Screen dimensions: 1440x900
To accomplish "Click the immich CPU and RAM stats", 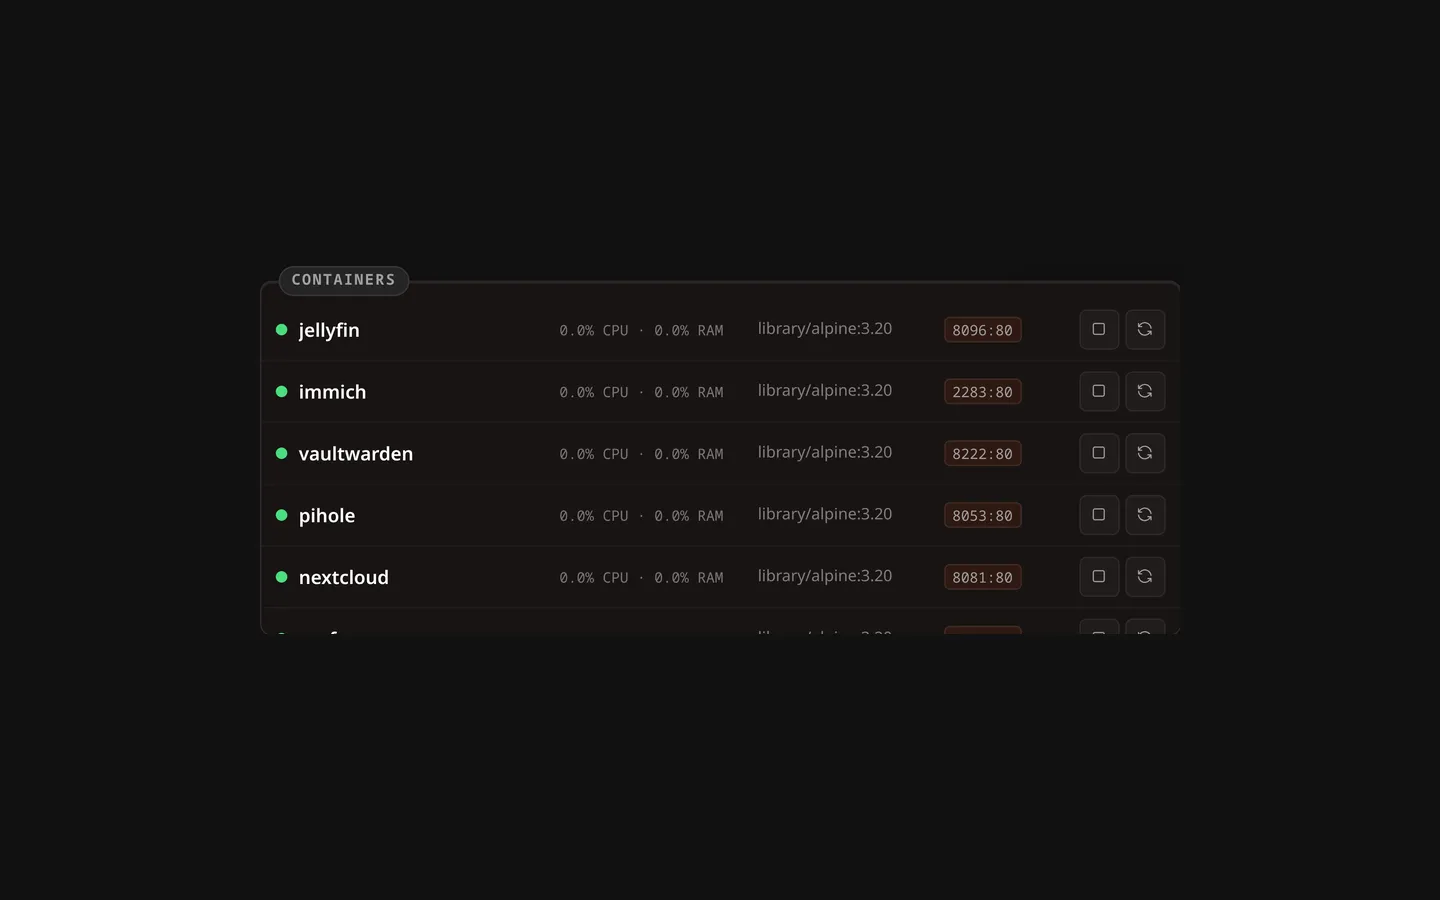I will 641,392.
